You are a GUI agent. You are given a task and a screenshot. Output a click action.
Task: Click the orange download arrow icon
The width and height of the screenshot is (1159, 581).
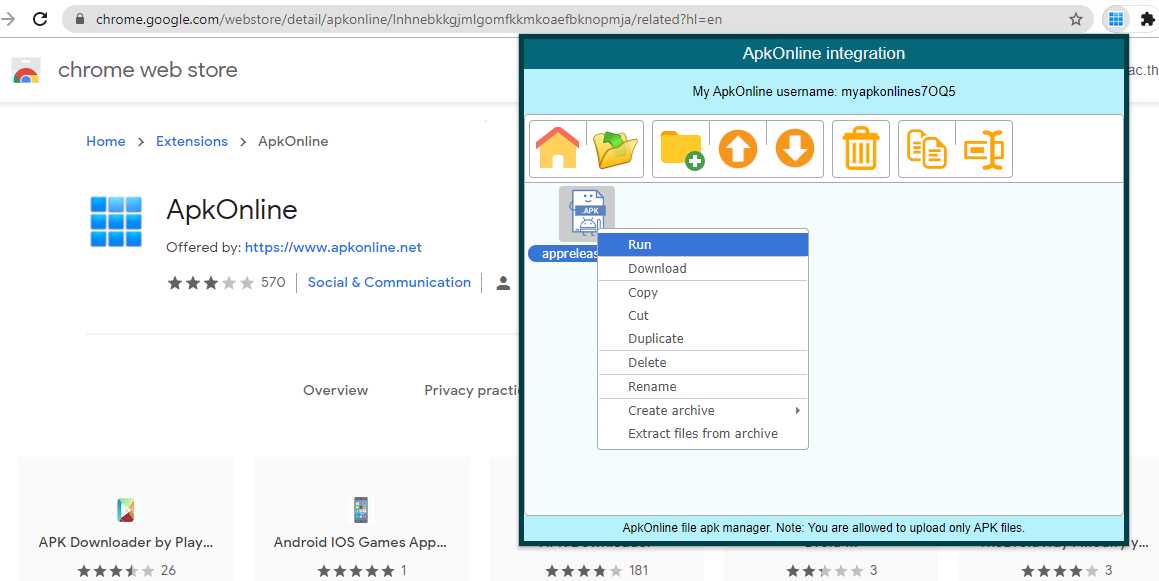tap(795, 149)
